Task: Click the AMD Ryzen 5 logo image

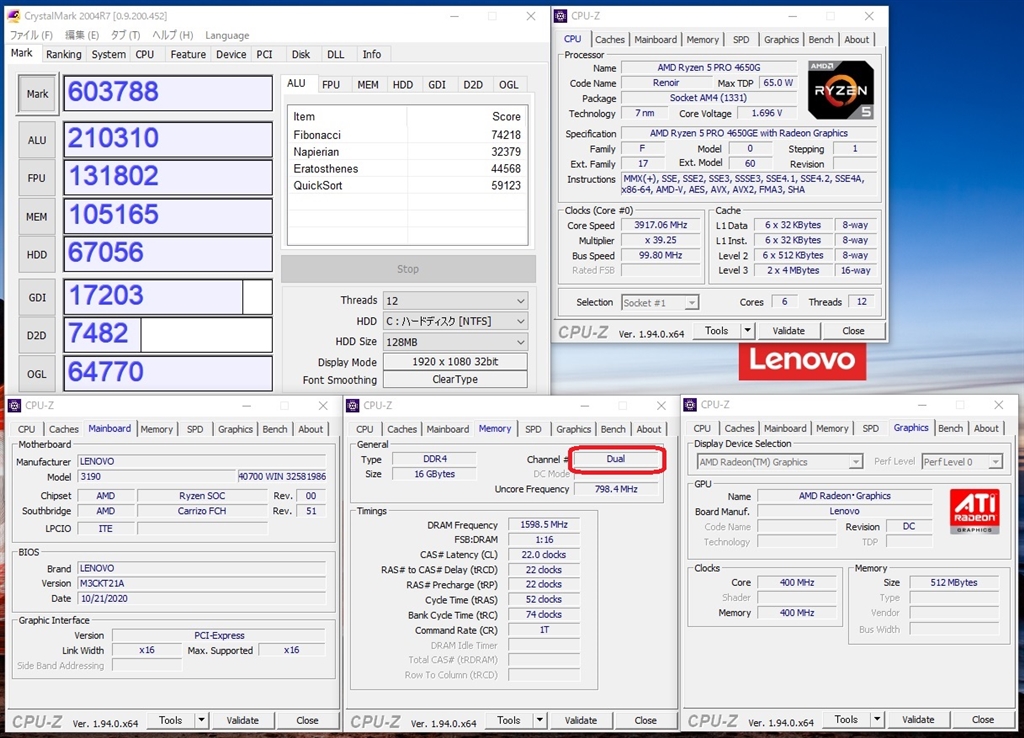Action: [x=841, y=90]
